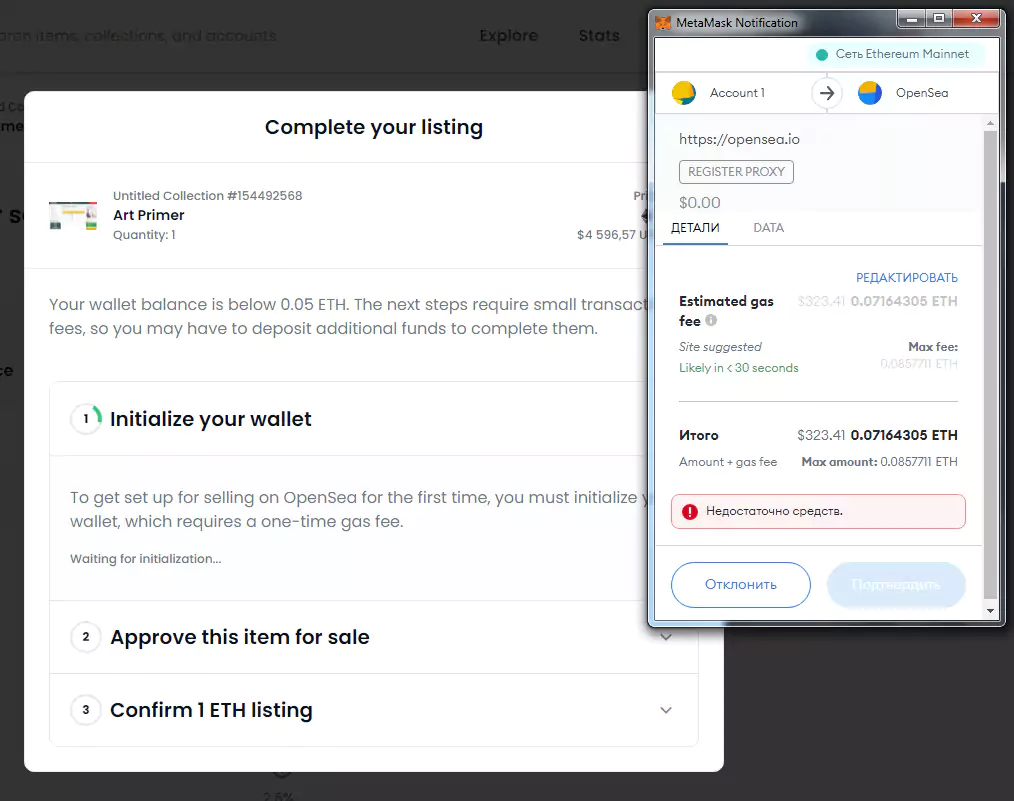This screenshot has width=1014, height=801.
Task: Expand the Confirm 1 ETH listing chevron
Action: point(666,710)
